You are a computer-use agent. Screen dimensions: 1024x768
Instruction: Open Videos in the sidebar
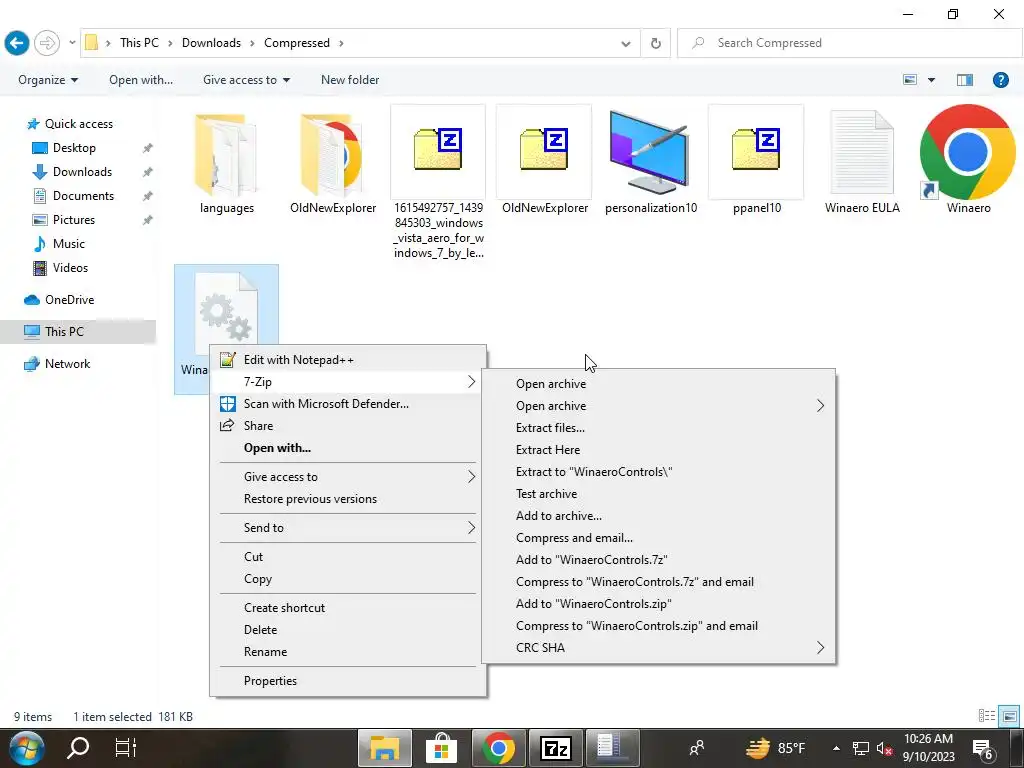click(60, 268)
